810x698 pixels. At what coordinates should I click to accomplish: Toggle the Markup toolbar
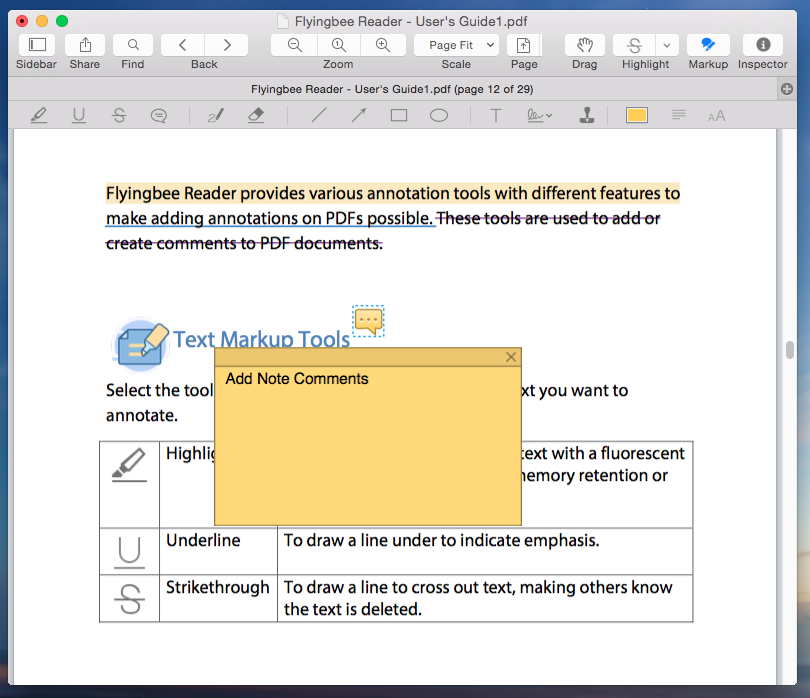click(708, 45)
